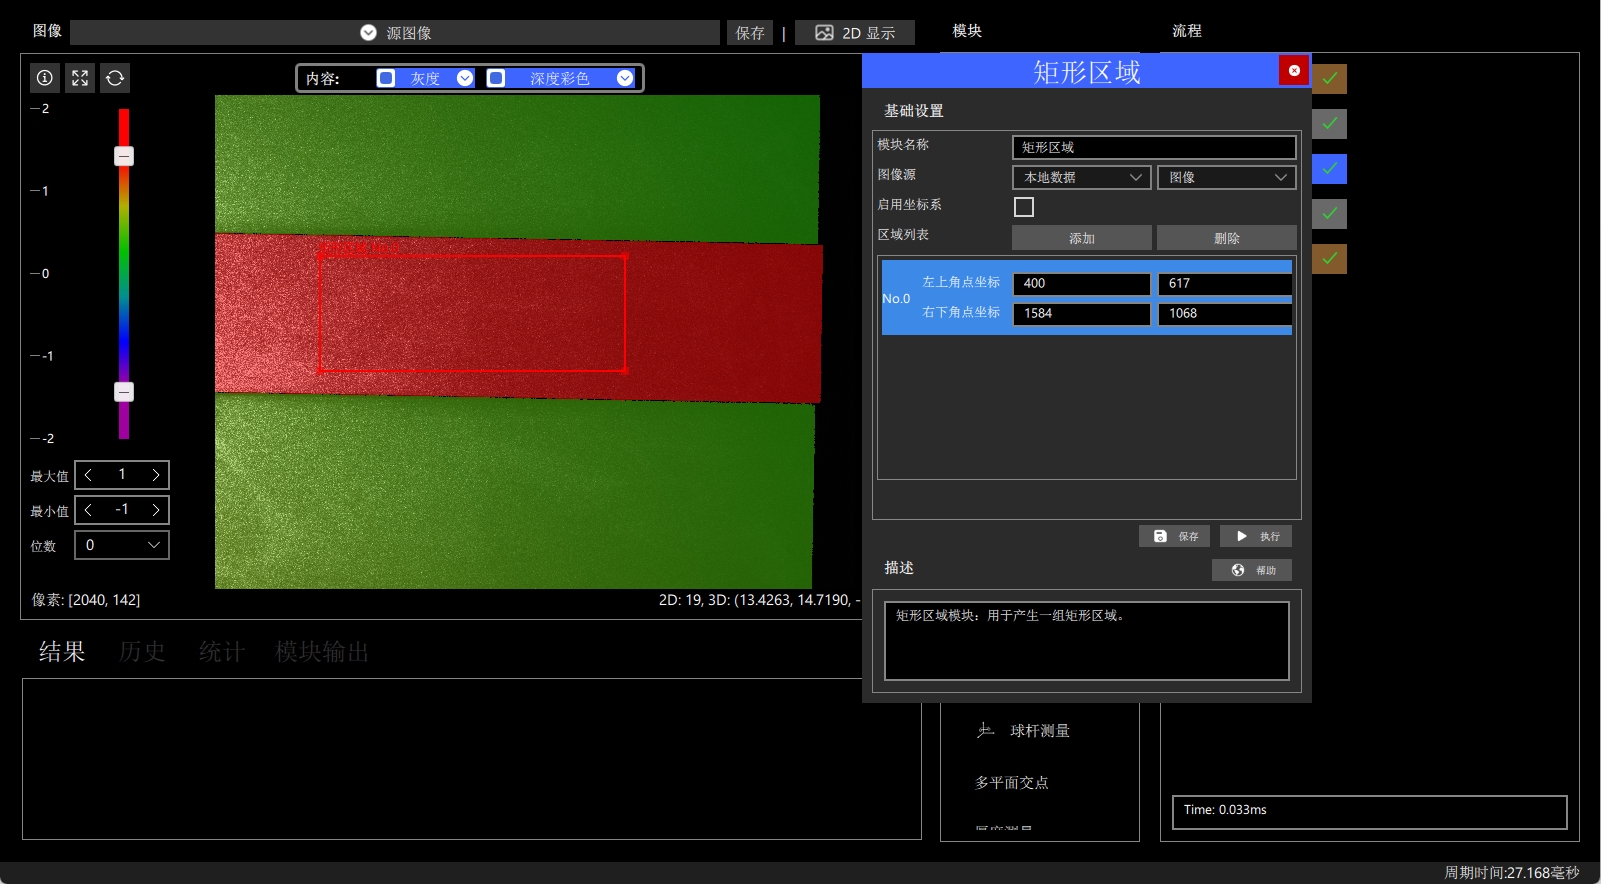Viewport: 1601px width, 884px height.
Task: Click the upper color scale slider handle
Action: coord(124,156)
